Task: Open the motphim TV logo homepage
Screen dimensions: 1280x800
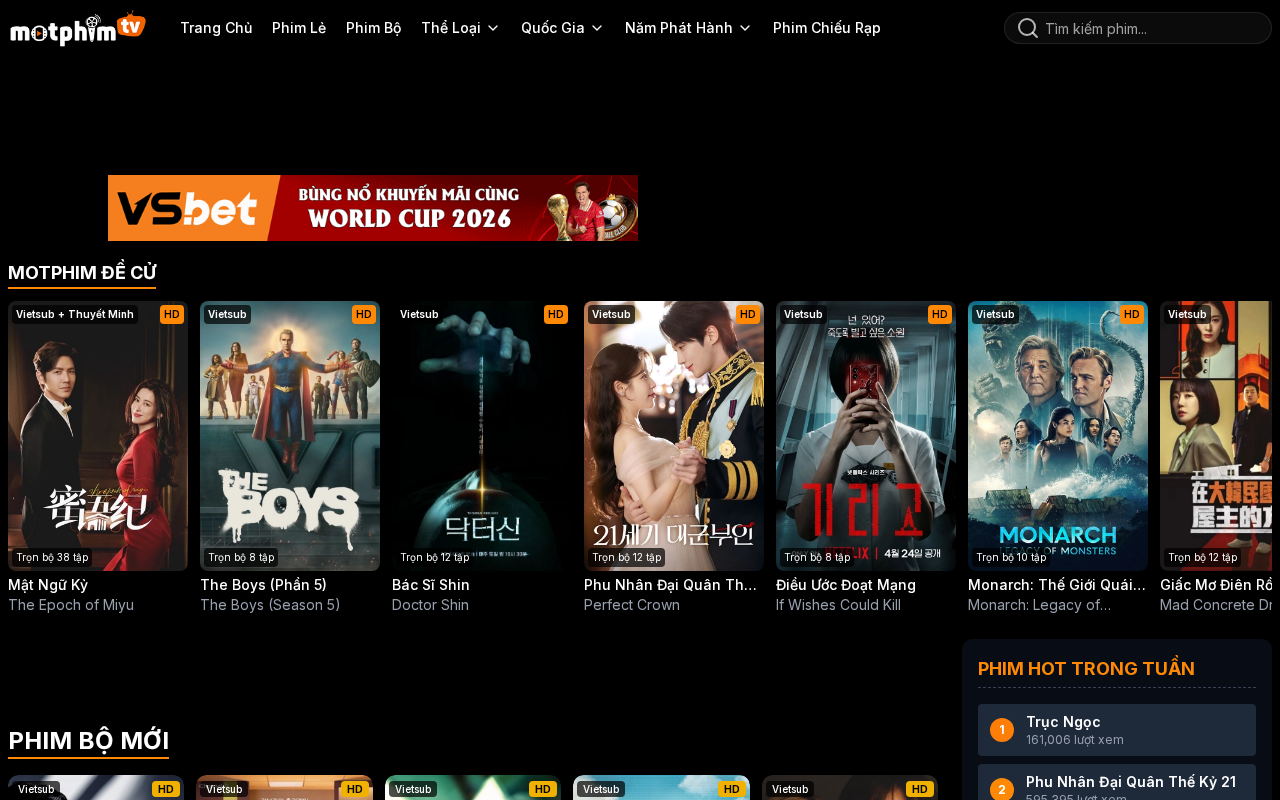Action: [78, 28]
